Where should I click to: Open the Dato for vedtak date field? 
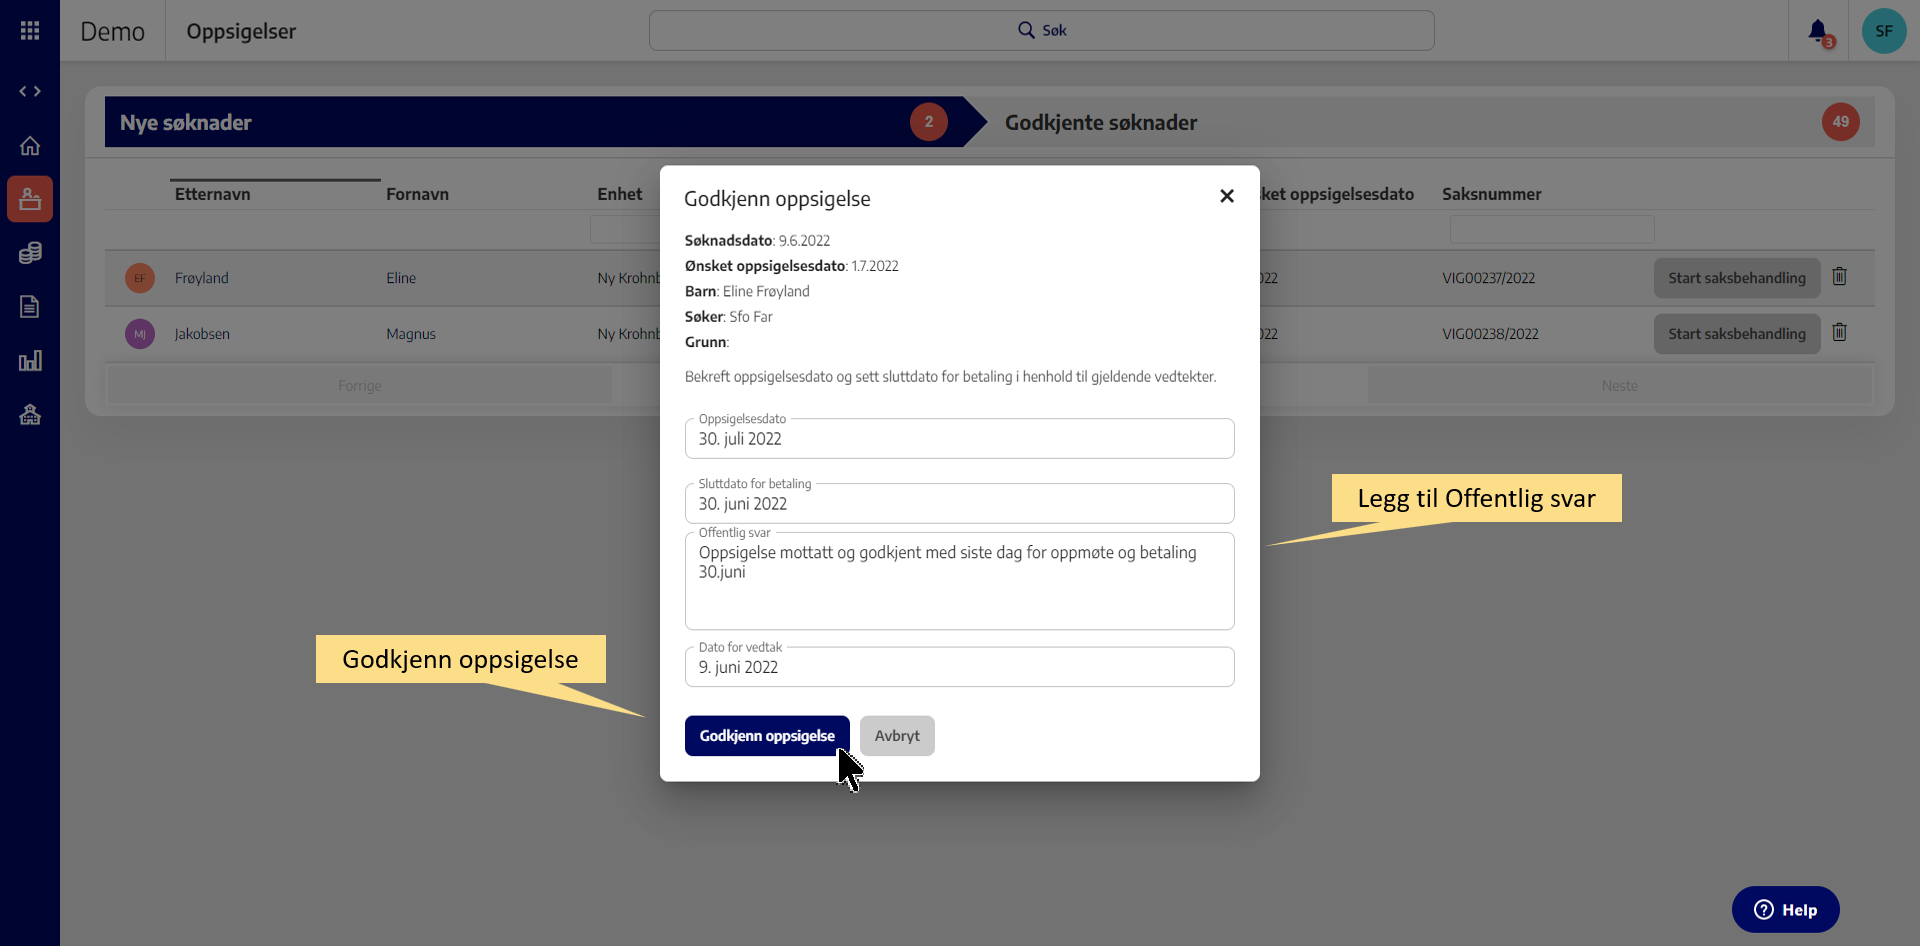(x=959, y=667)
